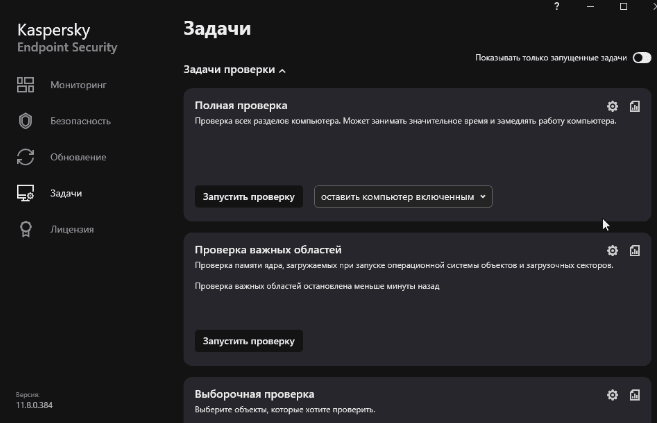The width and height of the screenshot is (657, 423).
Task: Start Проверка важных областей with Запустить проверку
Action: (249, 341)
